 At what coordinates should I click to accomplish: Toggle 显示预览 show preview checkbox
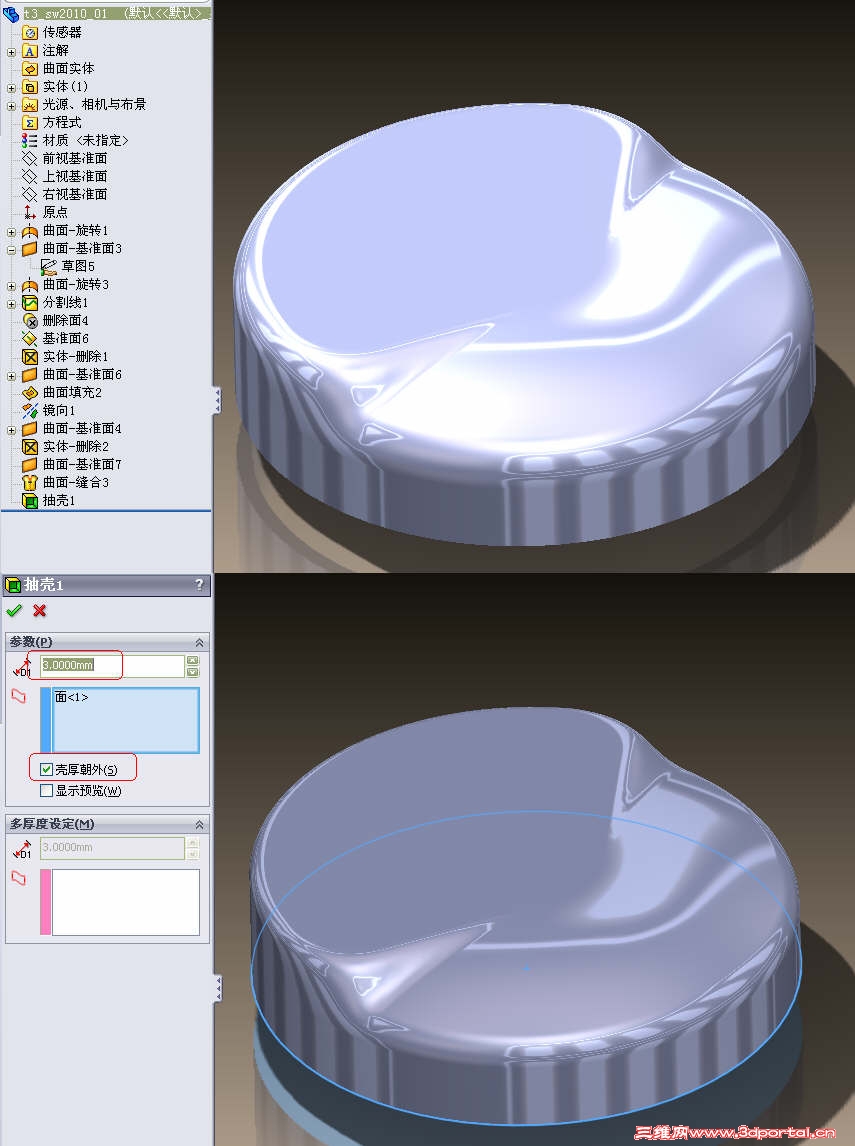[x=47, y=790]
